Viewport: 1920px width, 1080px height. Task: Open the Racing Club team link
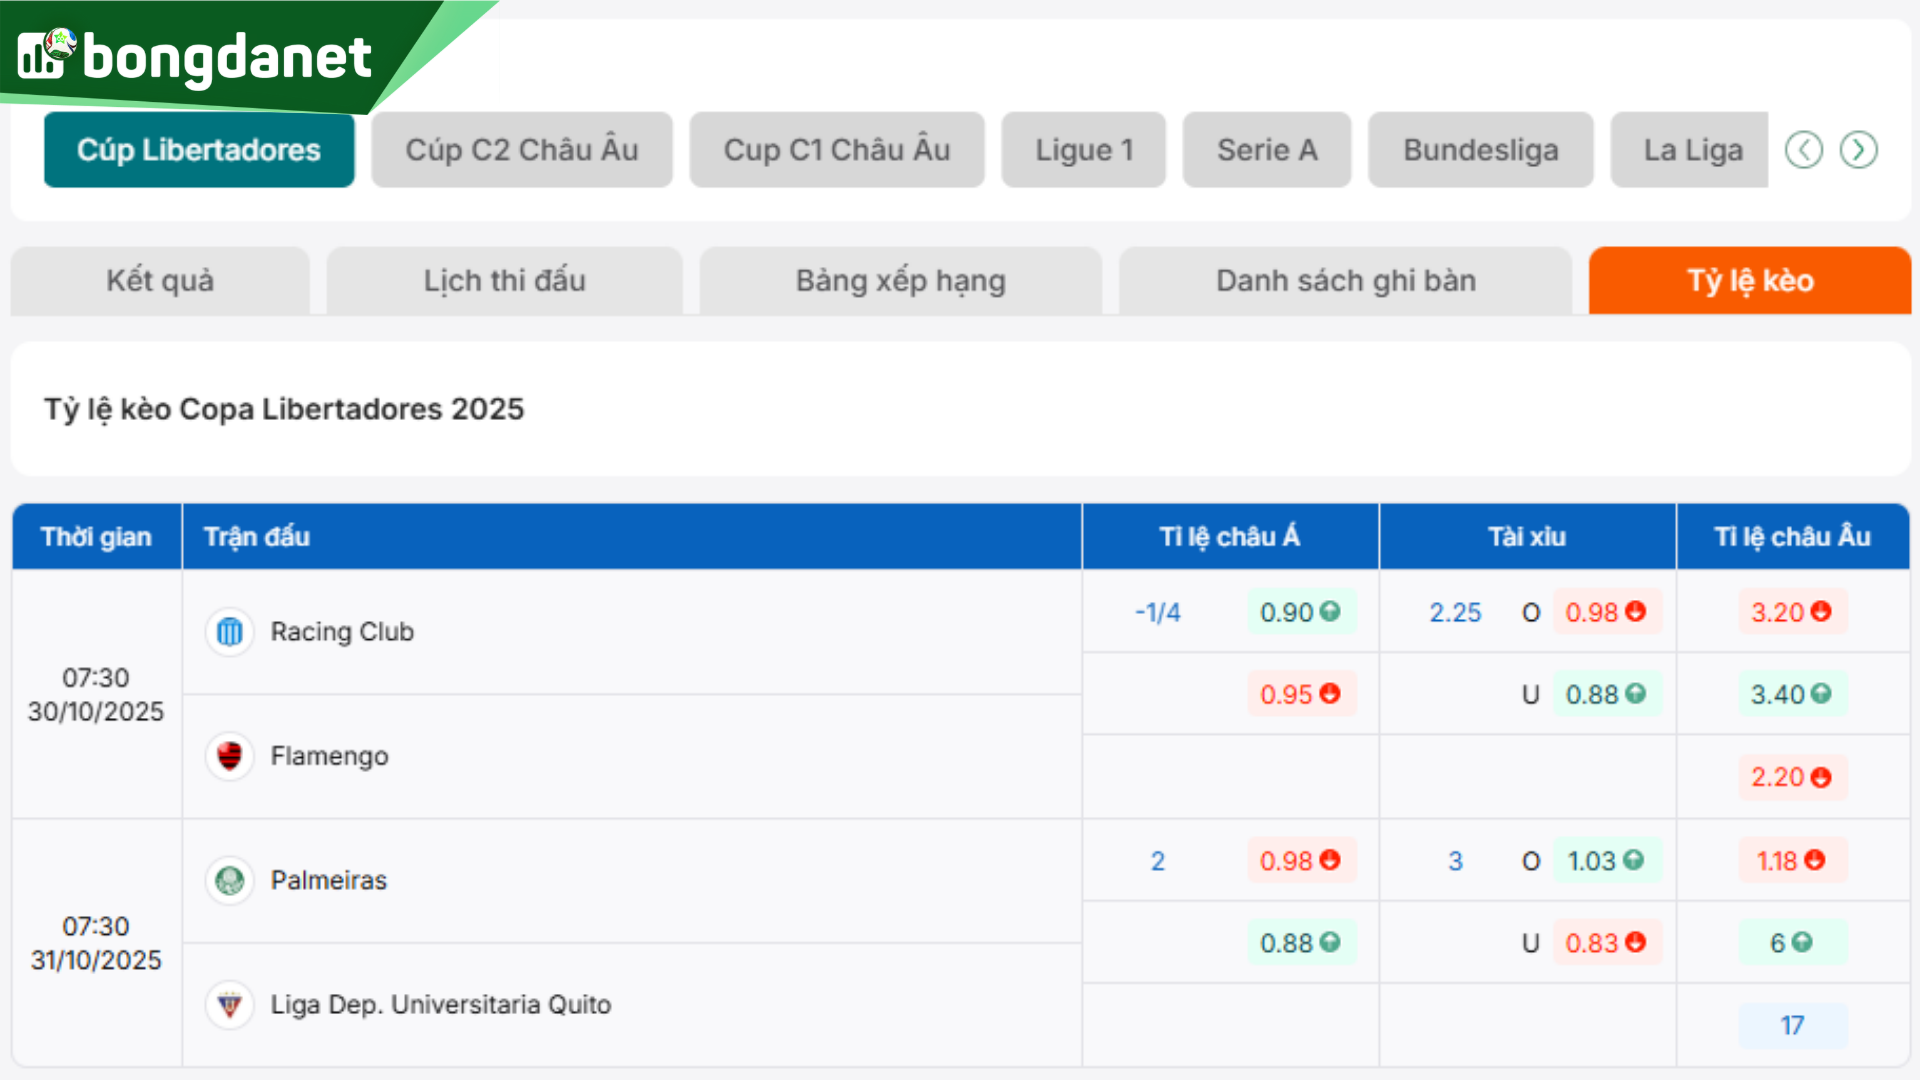click(x=342, y=632)
